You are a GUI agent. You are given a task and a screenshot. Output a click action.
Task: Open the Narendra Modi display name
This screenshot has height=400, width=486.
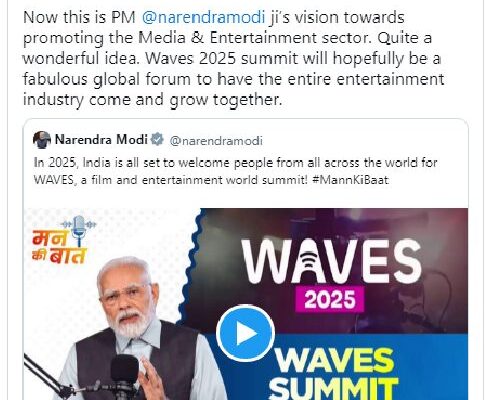[x=101, y=139]
